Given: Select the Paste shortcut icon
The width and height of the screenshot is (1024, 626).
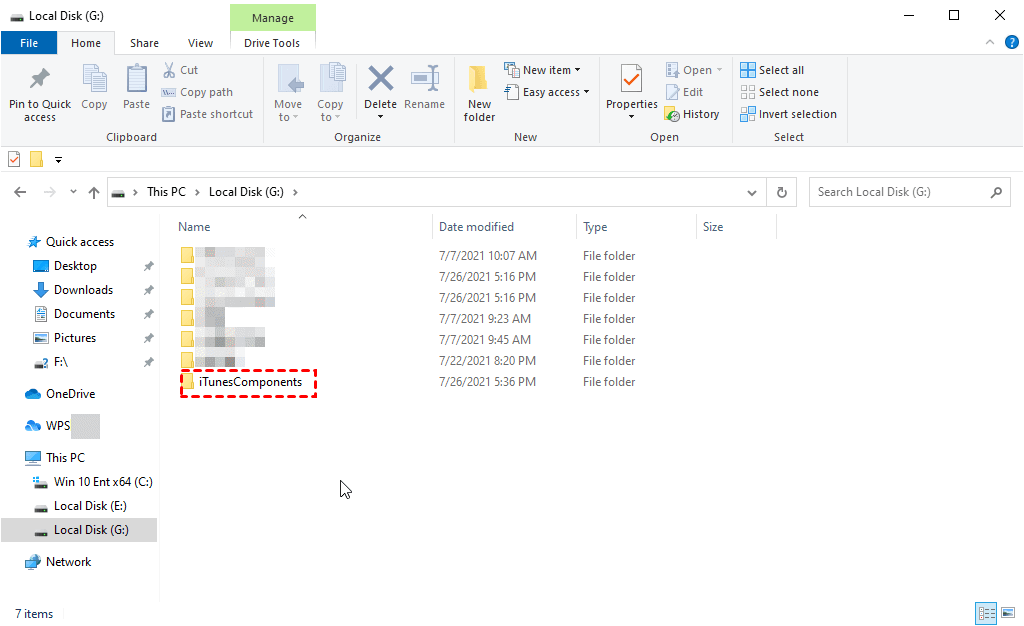Looking at the screenshot, I should click(207, 113).
